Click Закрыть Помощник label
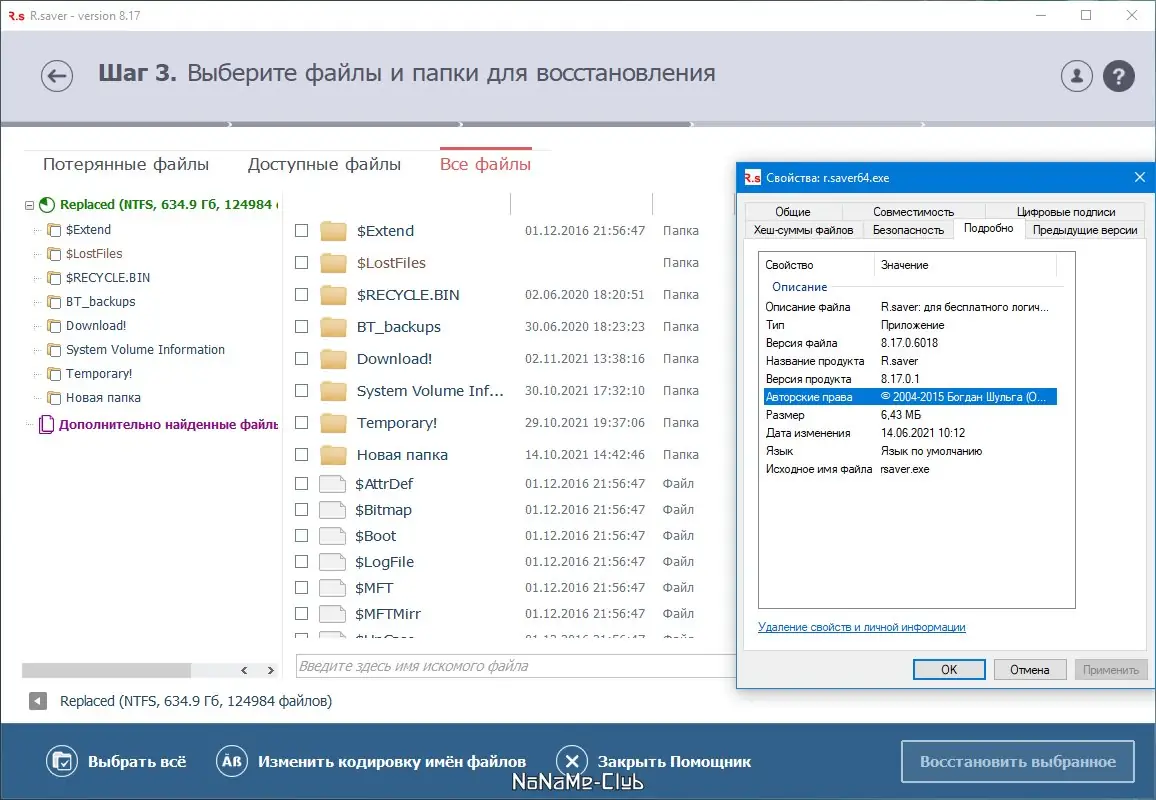 point(675,762)
